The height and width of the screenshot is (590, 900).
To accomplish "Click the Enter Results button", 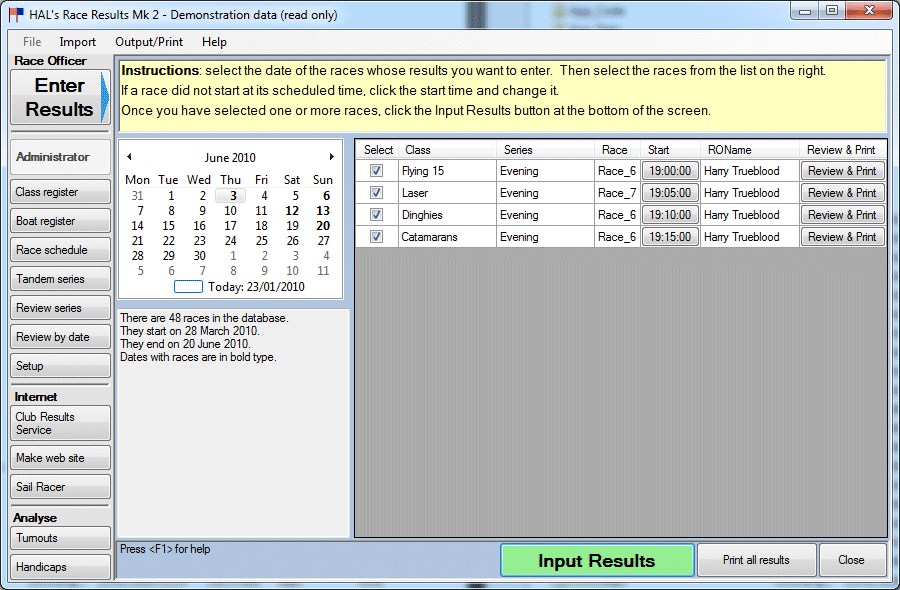I will click(x=60, y=97).
